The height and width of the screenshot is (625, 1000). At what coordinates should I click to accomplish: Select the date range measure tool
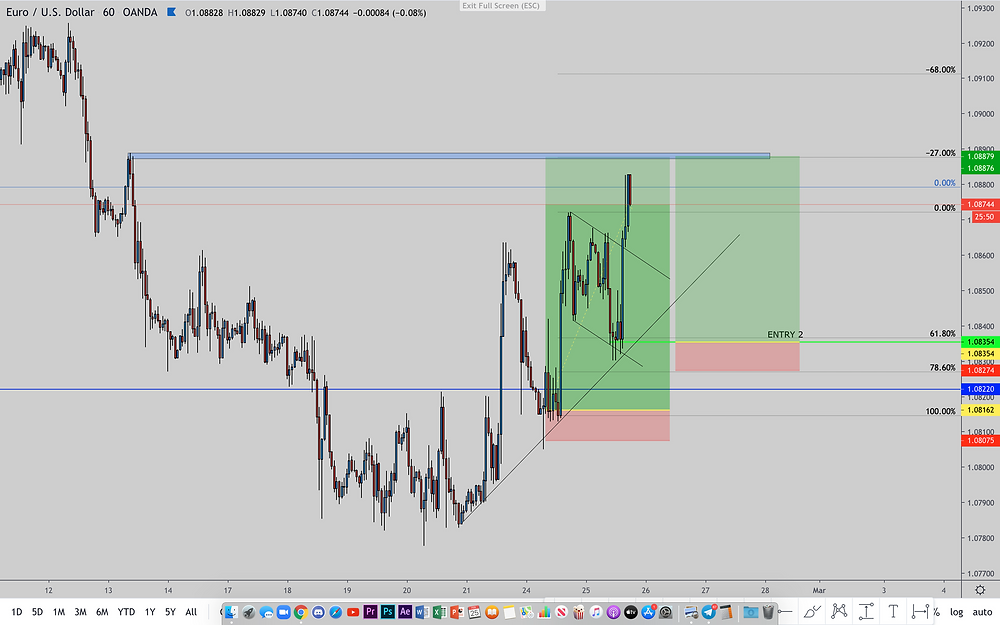[920, 612]
